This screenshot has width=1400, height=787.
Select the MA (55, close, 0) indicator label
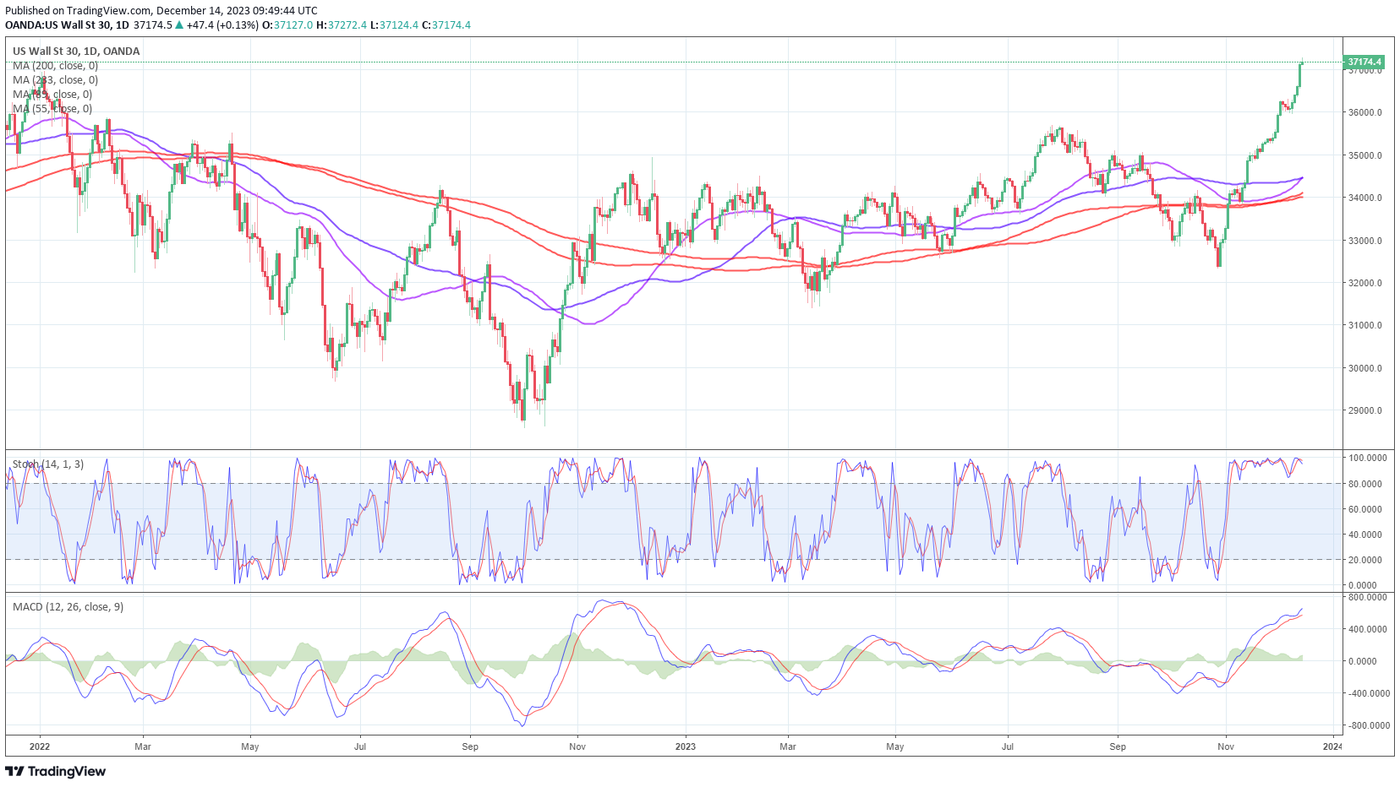[52, 108]
